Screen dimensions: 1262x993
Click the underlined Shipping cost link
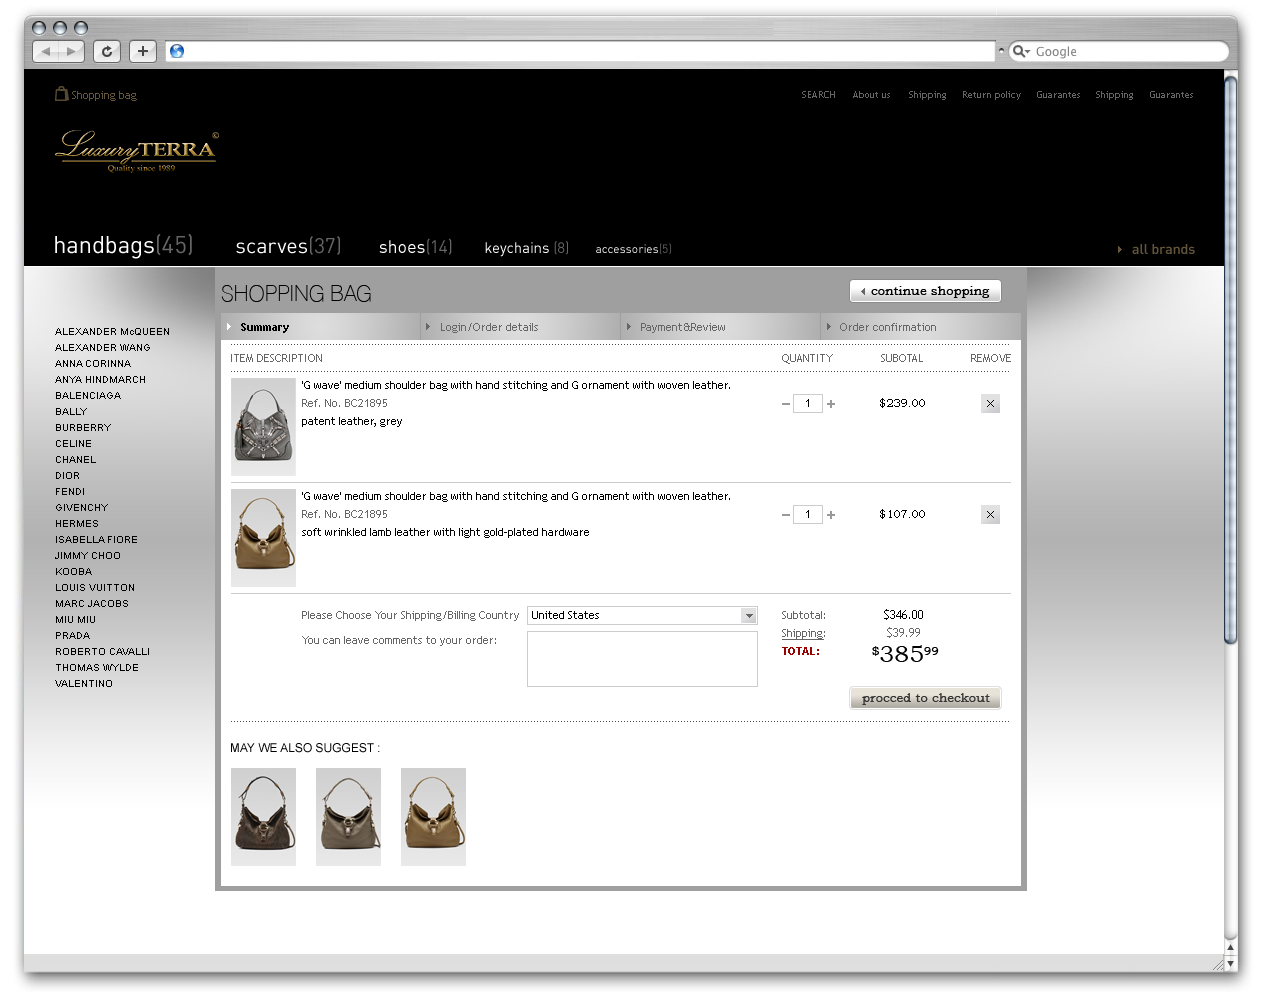point(803,634)
